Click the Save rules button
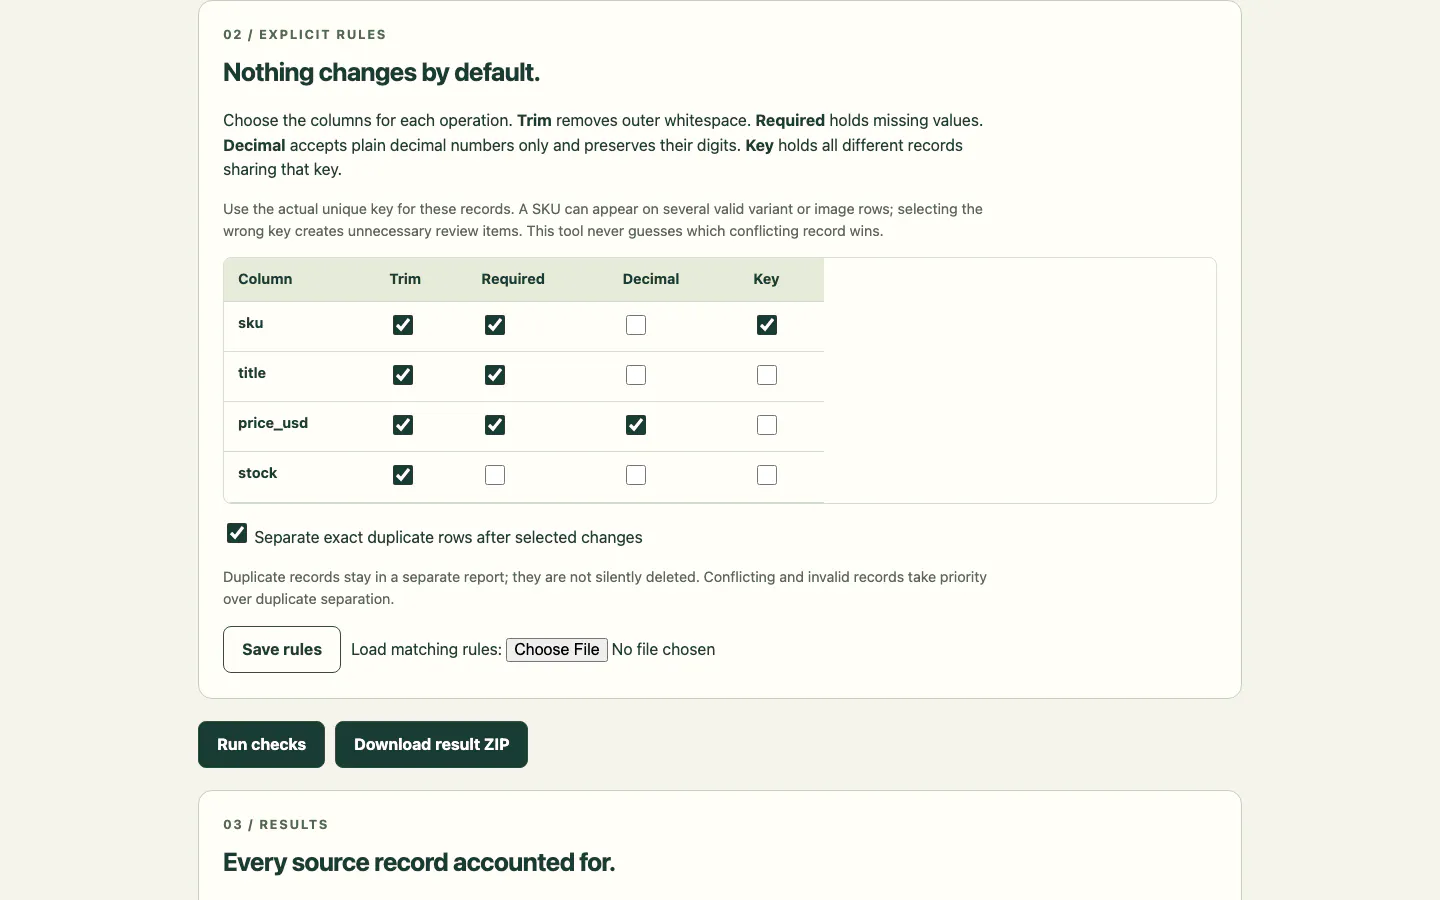 282,649
